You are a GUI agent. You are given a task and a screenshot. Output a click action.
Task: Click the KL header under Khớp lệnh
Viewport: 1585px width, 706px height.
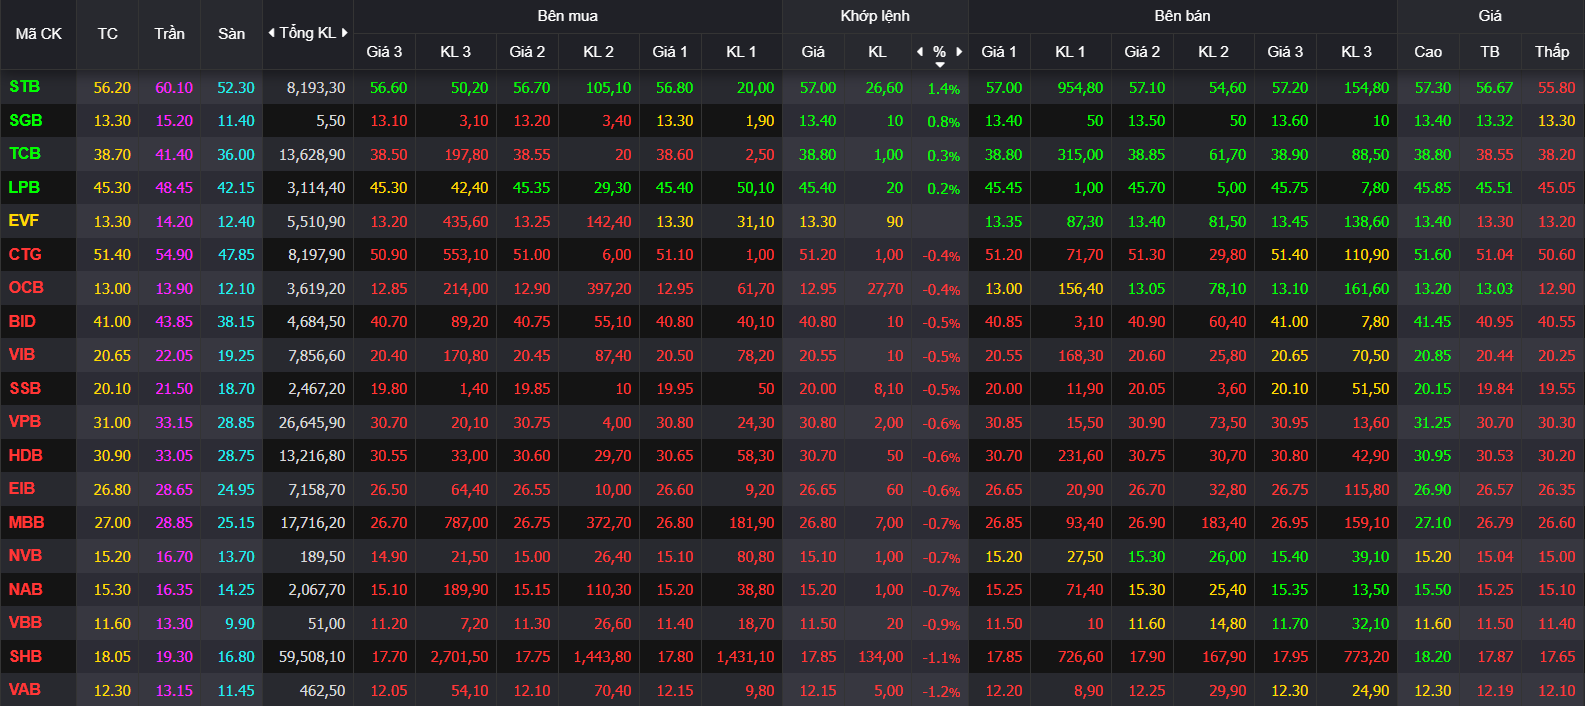click(x=877, y=52)
